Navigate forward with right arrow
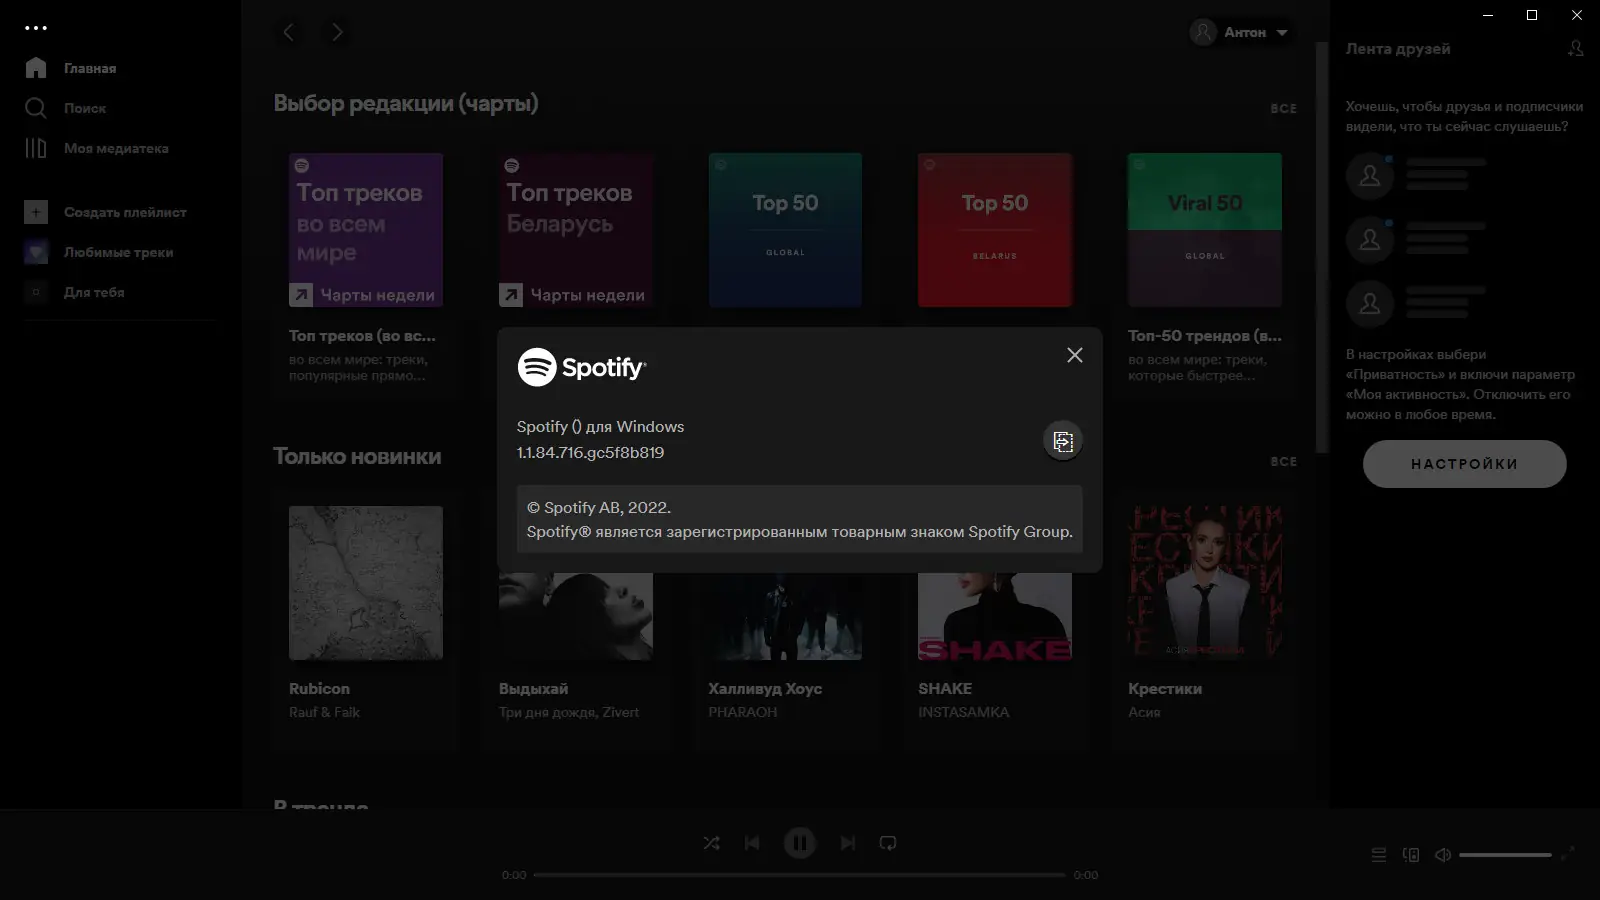Screen dimensions: 1600x900 (337, 32)
